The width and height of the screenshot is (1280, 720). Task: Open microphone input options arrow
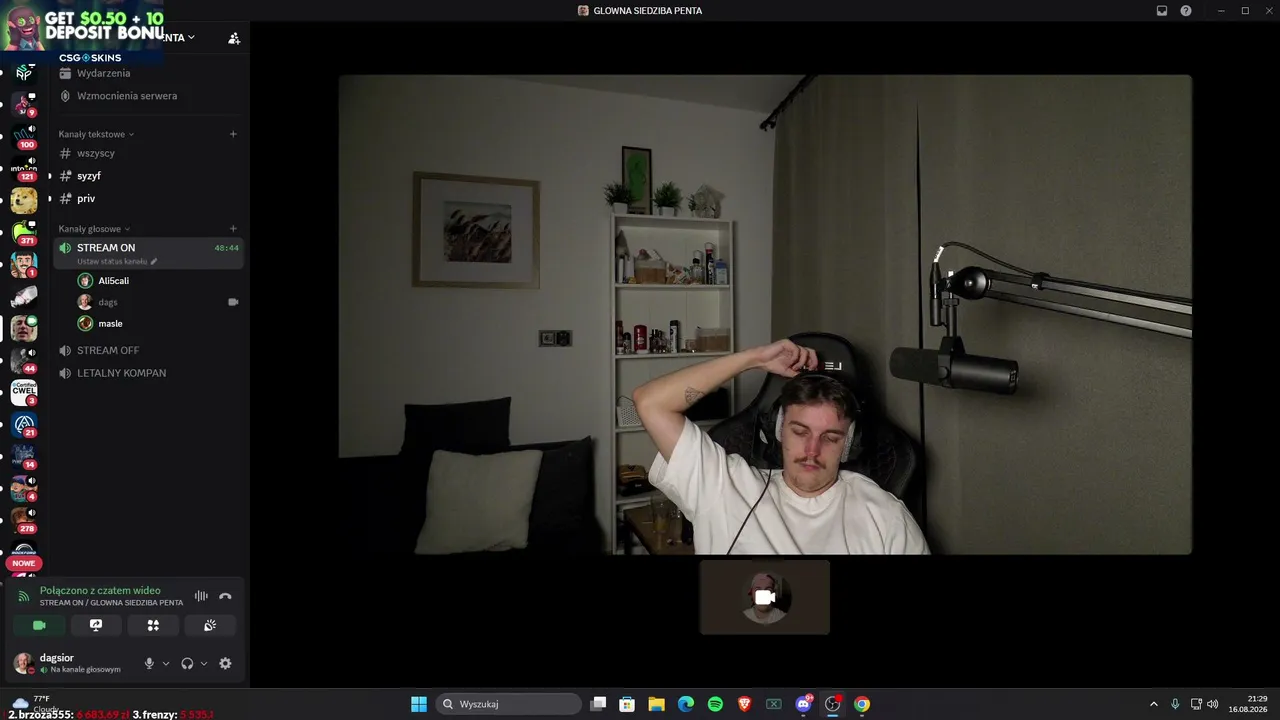(x=166, y=663)
